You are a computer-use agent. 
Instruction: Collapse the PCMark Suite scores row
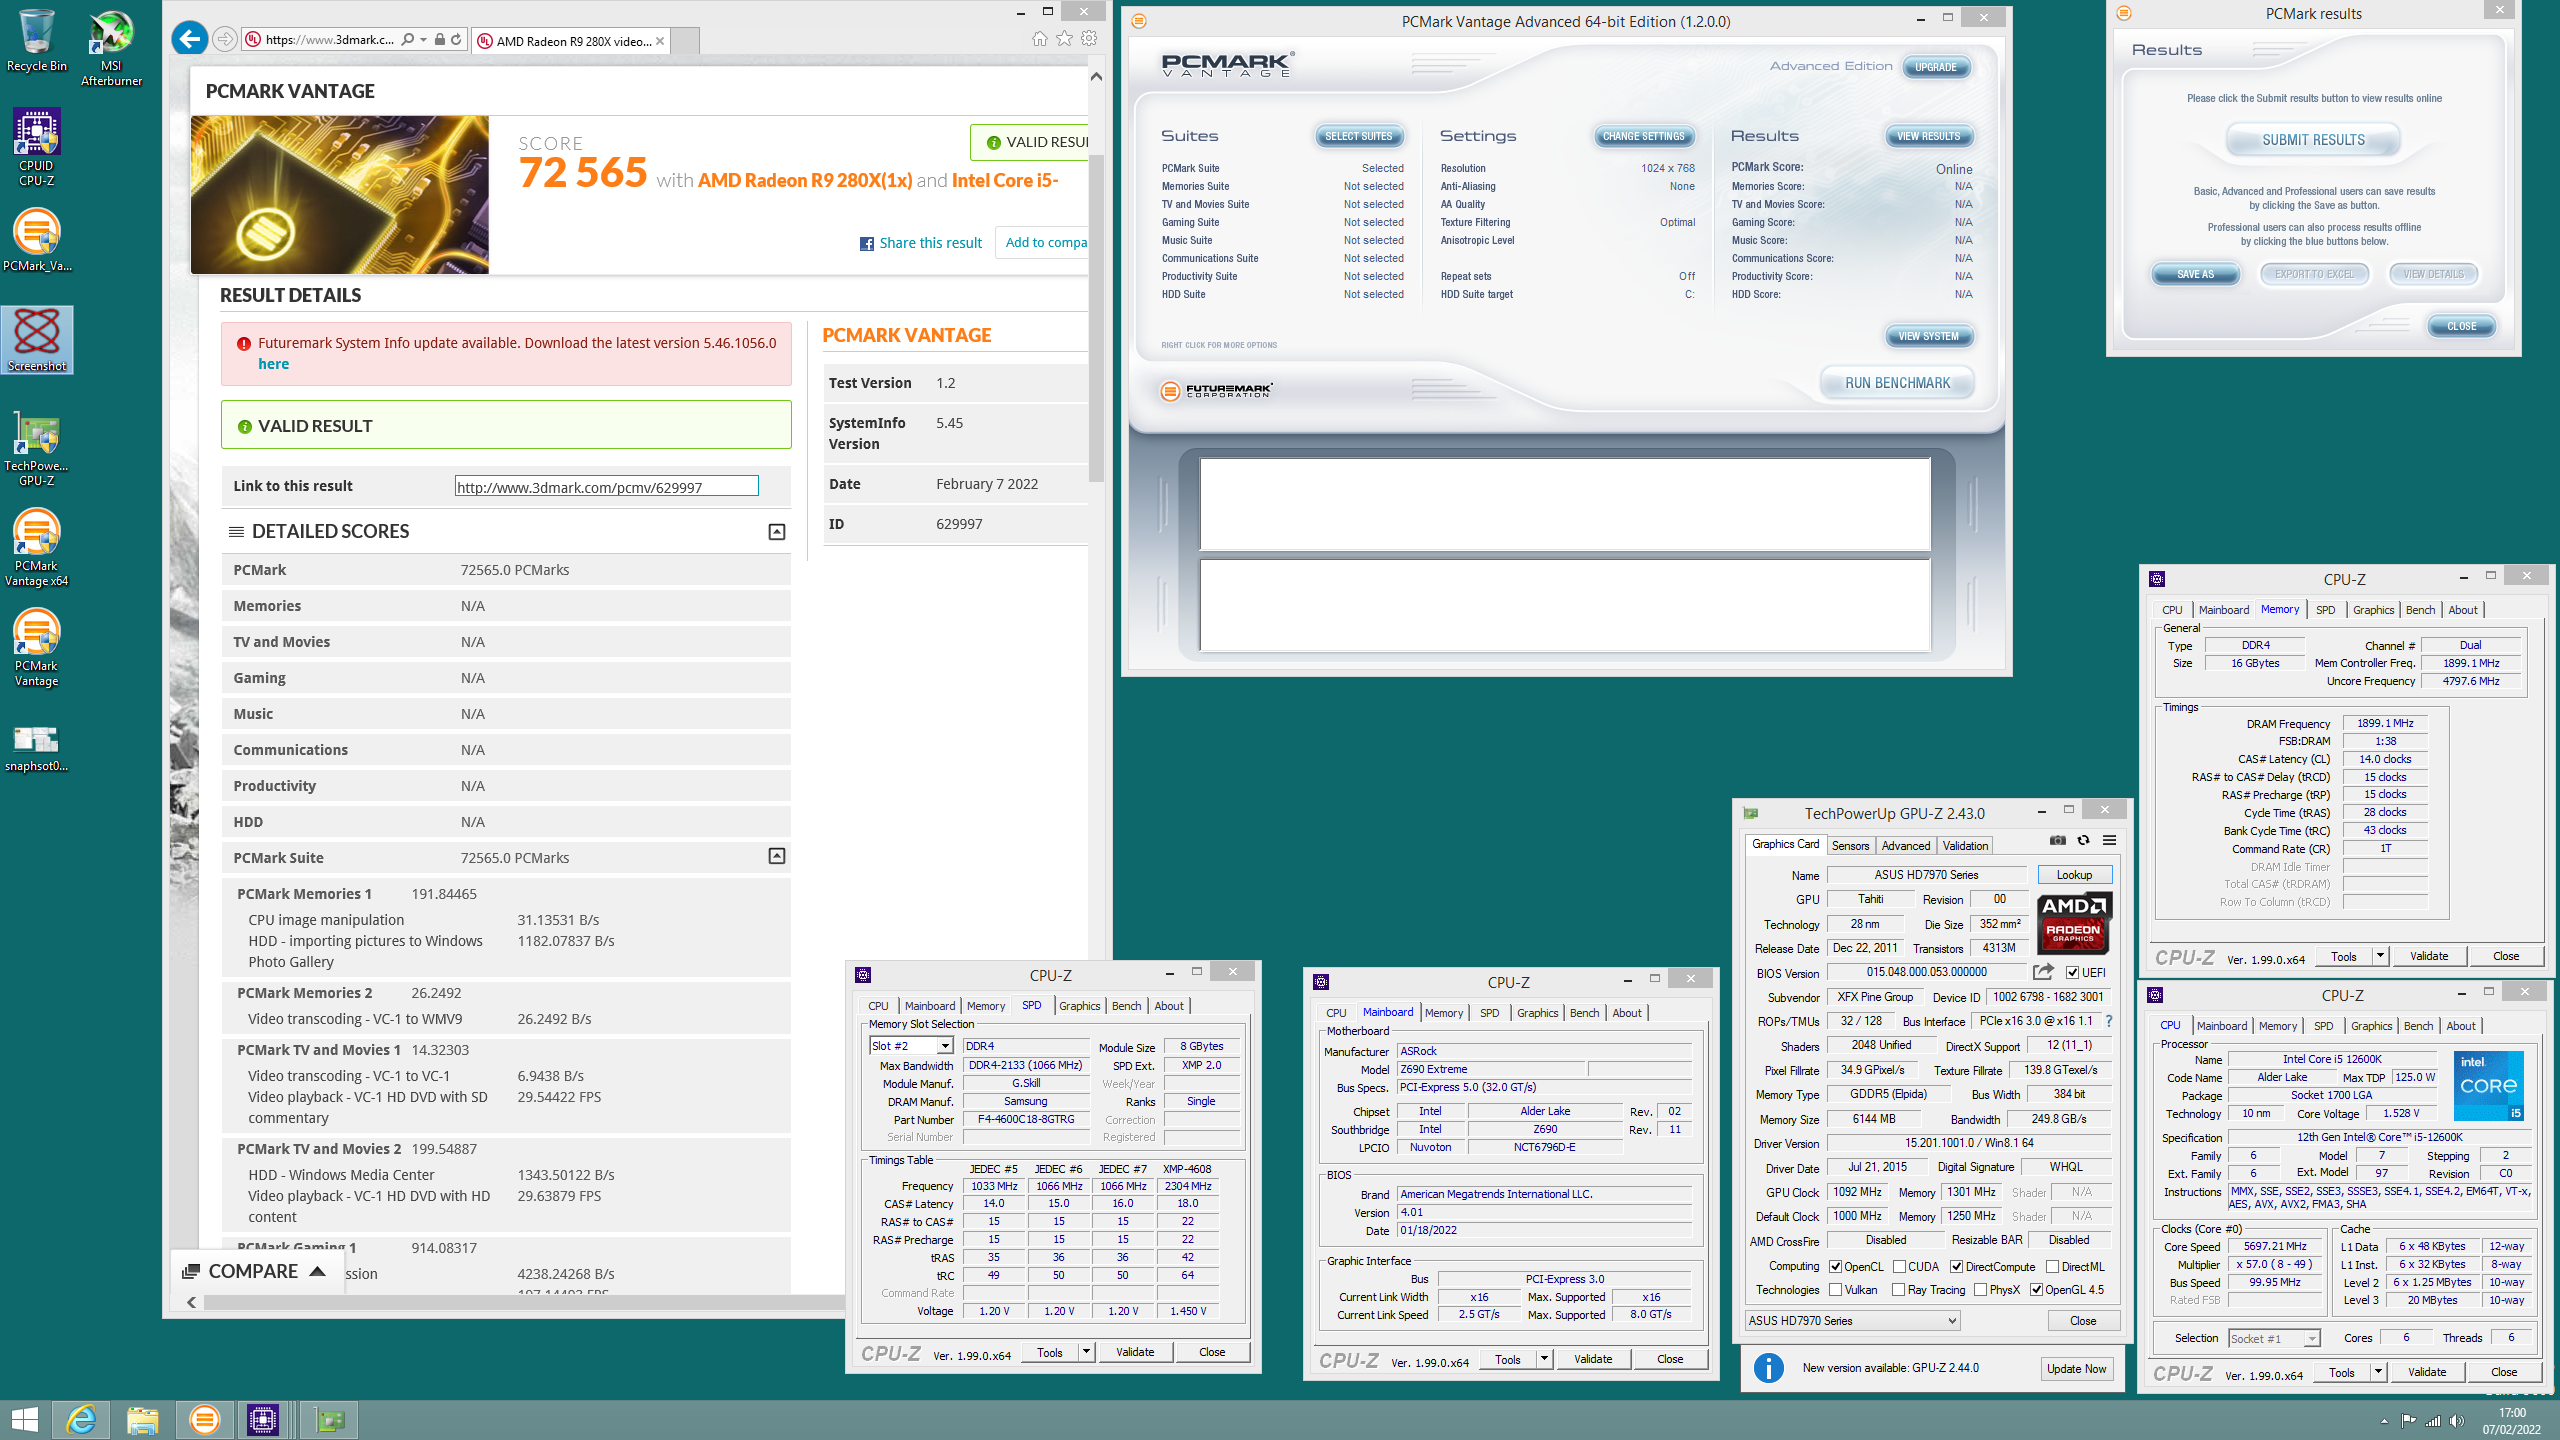776,856
